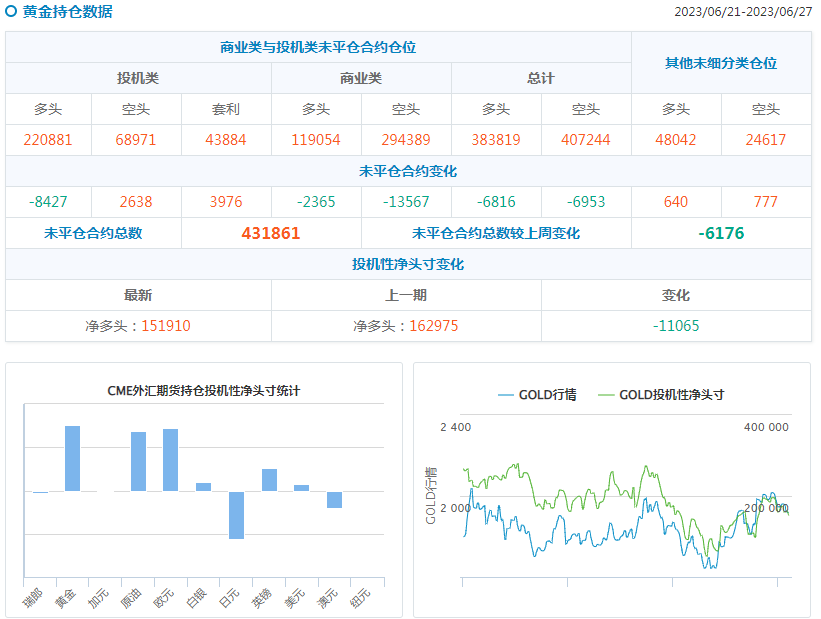Select the 商业类 column header
Image resolution: width=821 pixels, height=619 pixels.
[x=361, y=78]
